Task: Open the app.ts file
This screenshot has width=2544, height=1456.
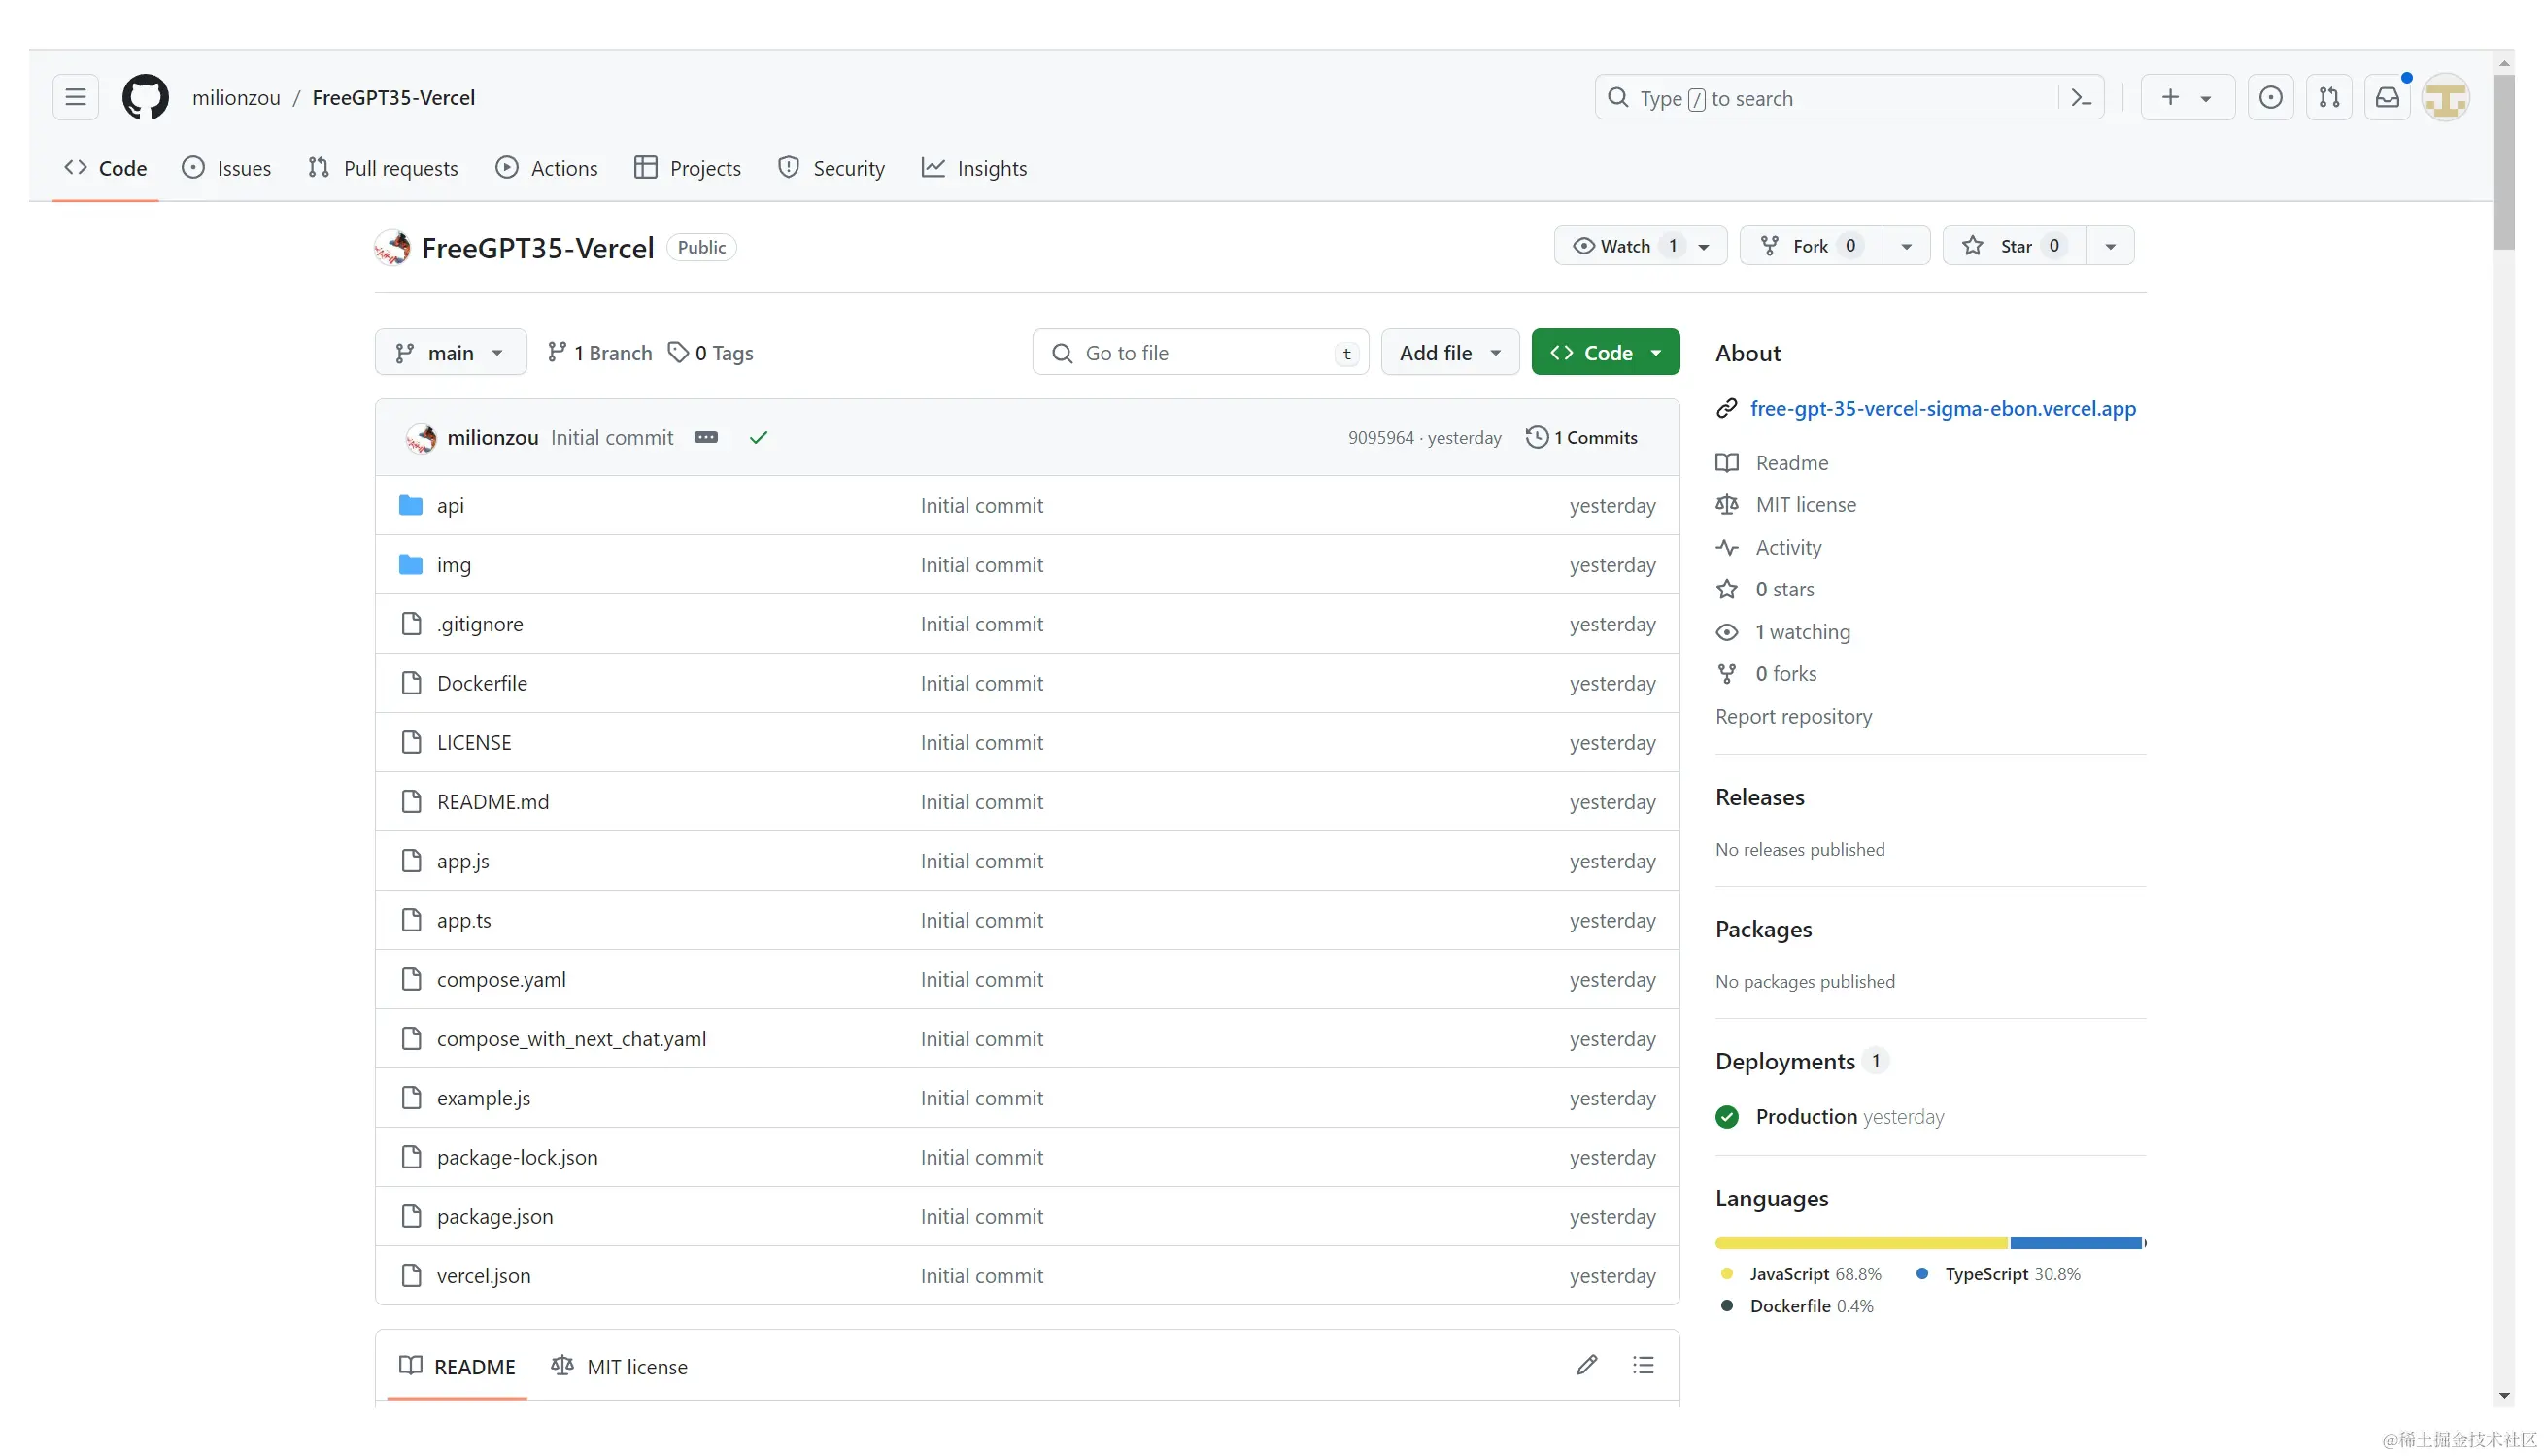Action: pyautogui.click(x=464, y=920)
